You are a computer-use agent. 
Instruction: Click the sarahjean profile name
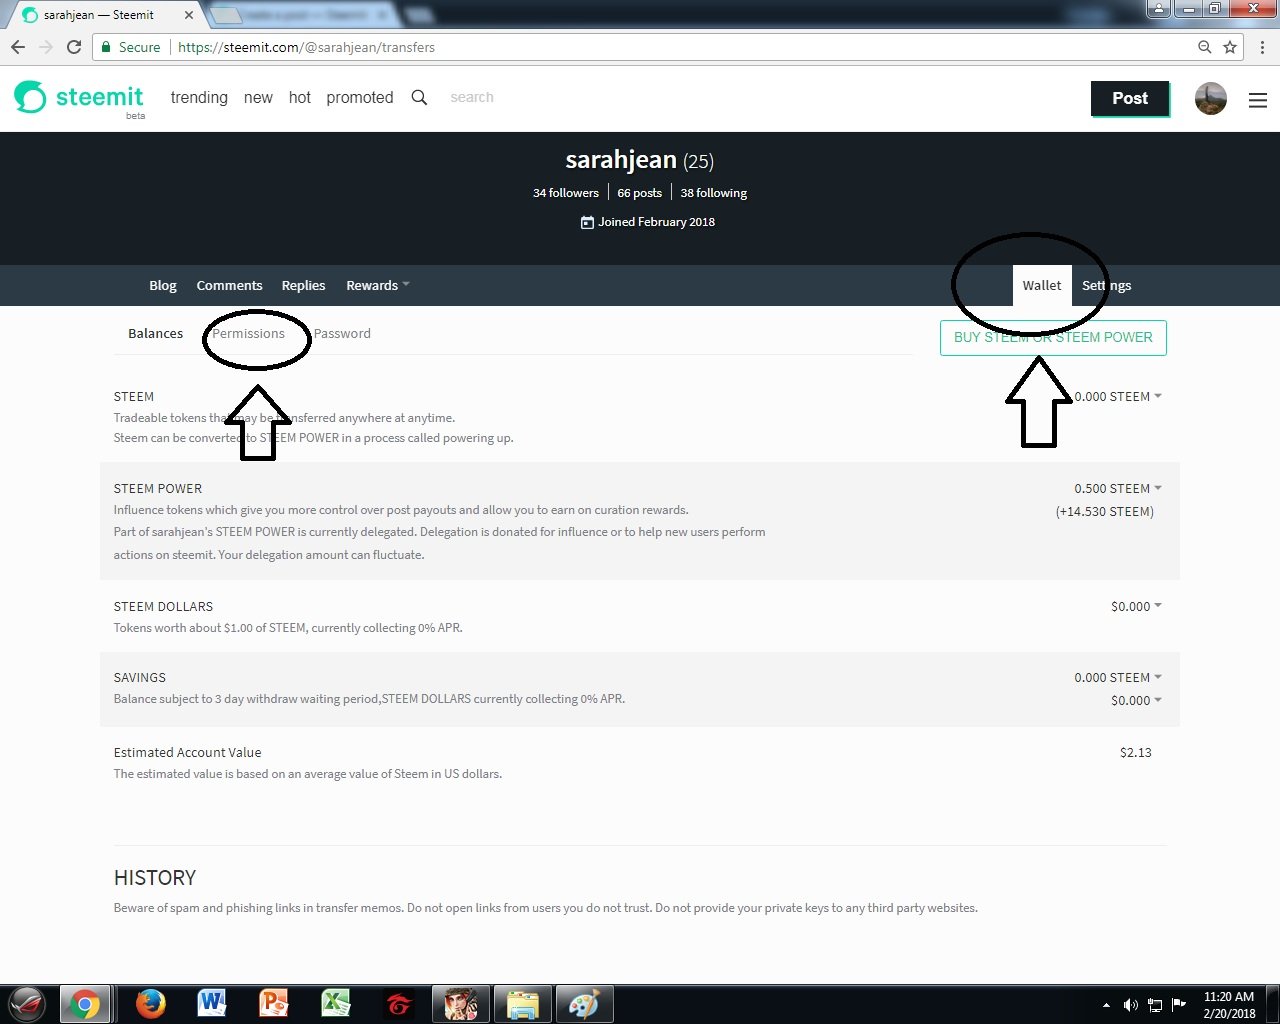[x=621, y=160]
